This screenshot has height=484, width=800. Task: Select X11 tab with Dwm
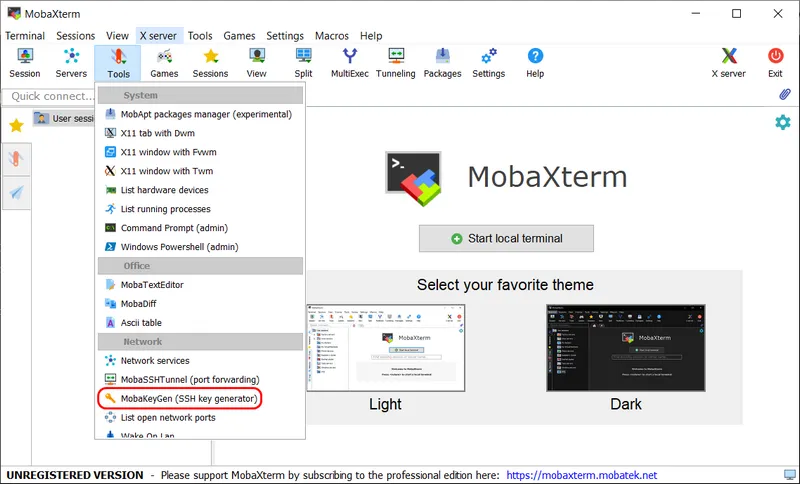[200, 133]
